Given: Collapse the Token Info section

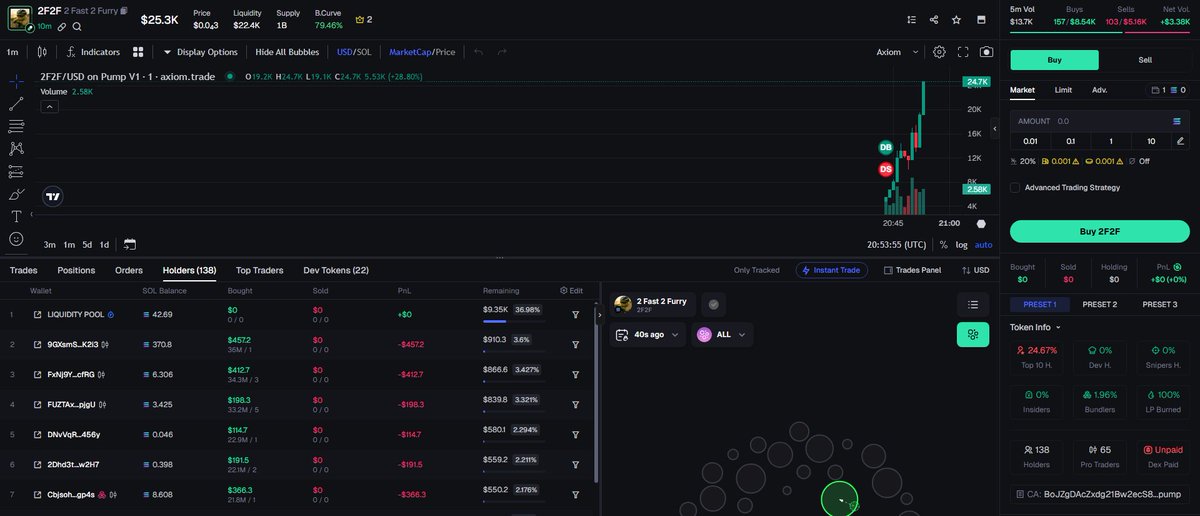Looking at the screenshot, I should coord(1035,327).
